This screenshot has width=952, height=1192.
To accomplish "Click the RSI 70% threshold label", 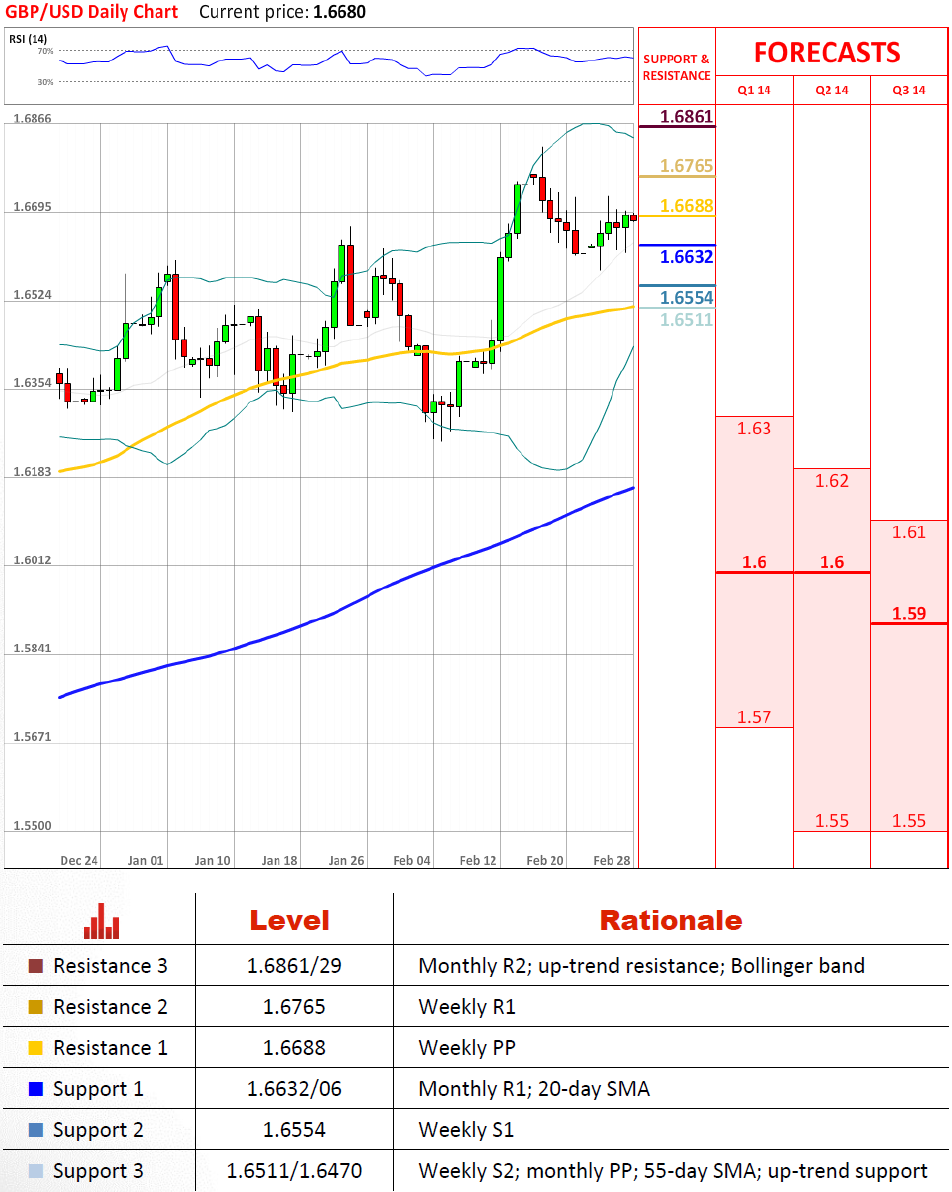I will click(x=46, y=52).
